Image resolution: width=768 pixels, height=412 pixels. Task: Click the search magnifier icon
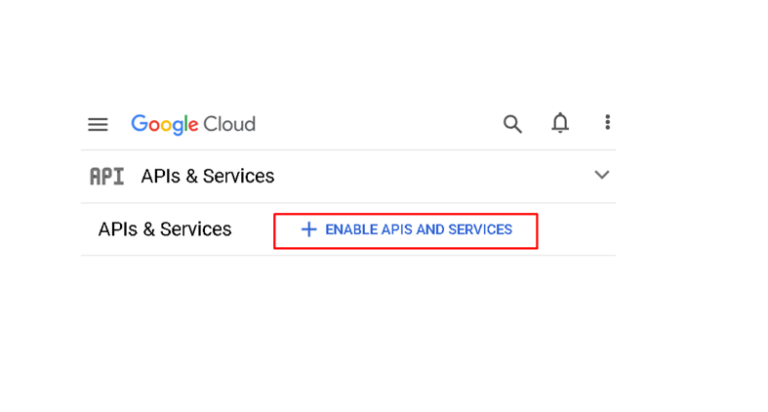pyautogui.click(x=512, y=124)
